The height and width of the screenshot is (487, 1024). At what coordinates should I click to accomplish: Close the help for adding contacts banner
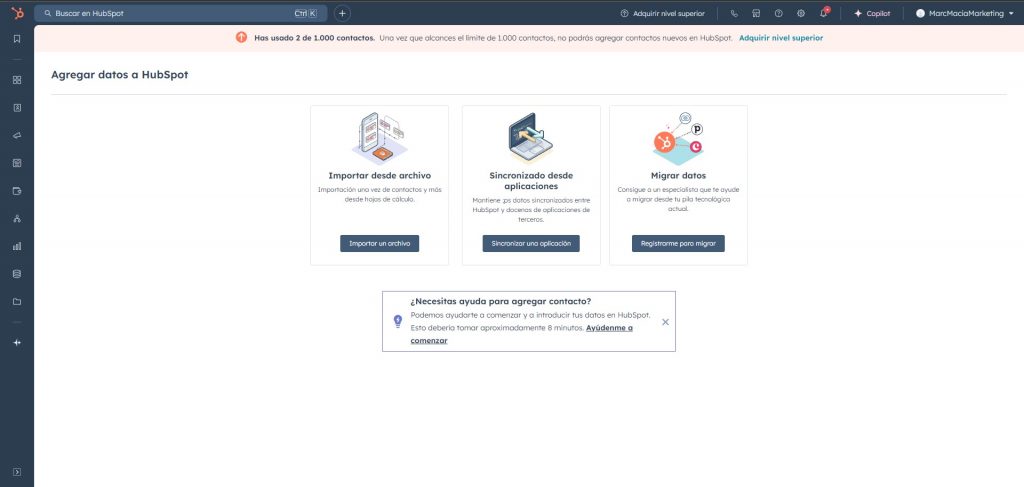(665, 322)
